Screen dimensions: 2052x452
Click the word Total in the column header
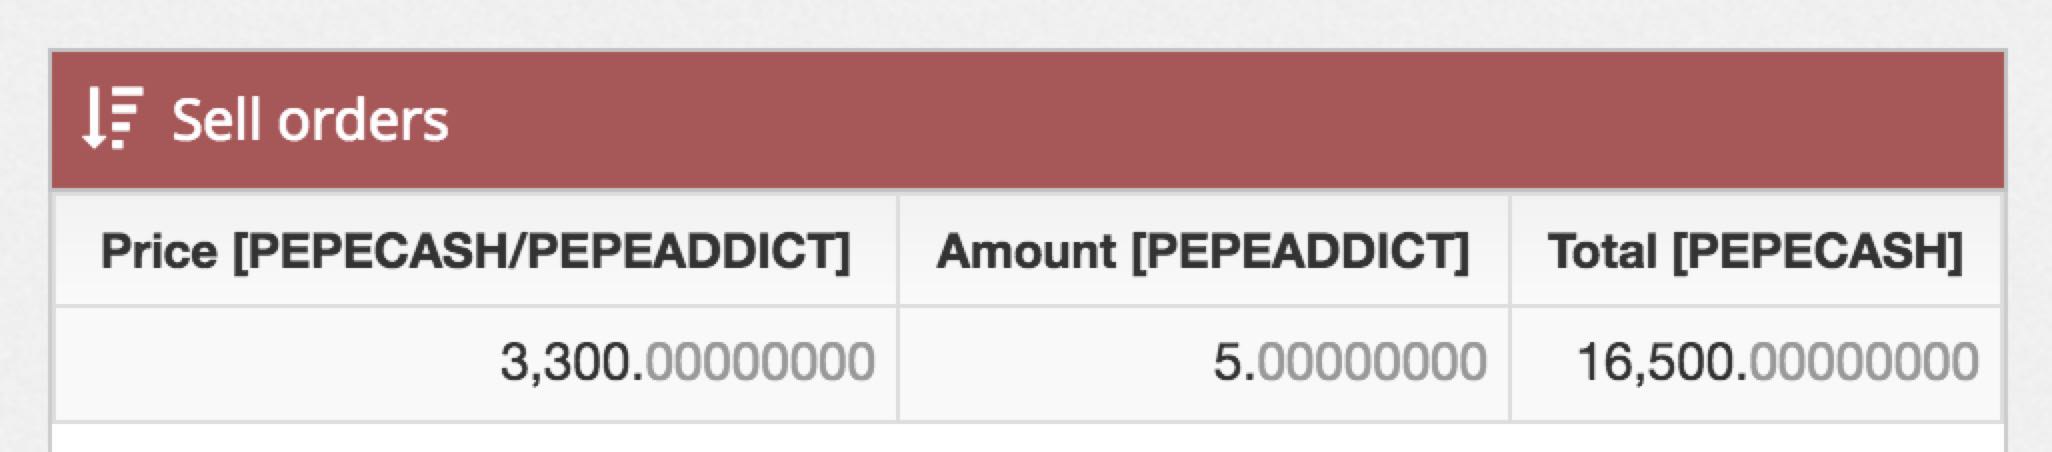point(1603,251)
